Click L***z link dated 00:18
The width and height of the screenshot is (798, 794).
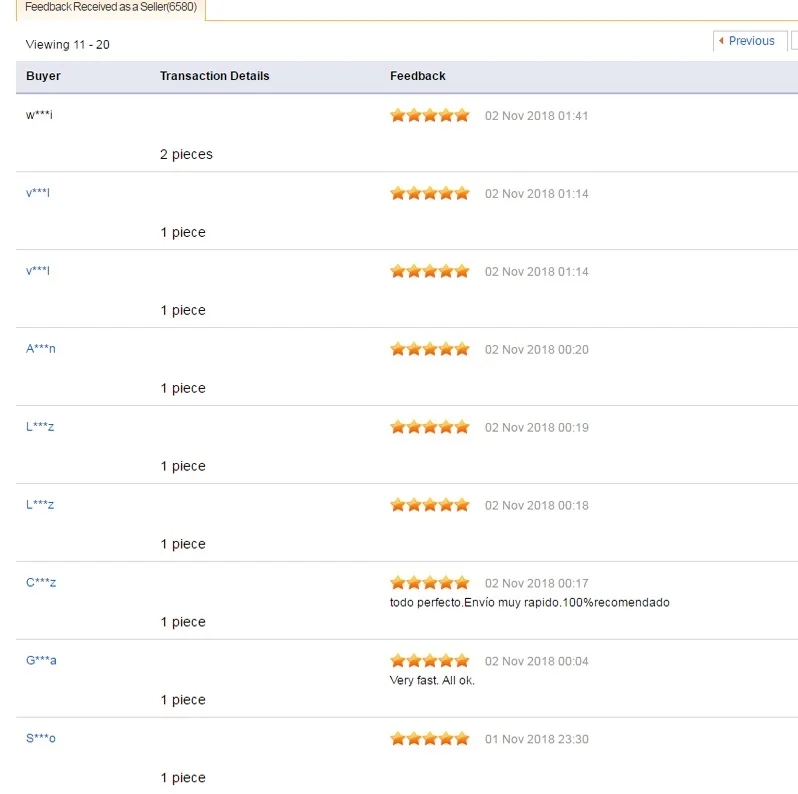point(40,504)
